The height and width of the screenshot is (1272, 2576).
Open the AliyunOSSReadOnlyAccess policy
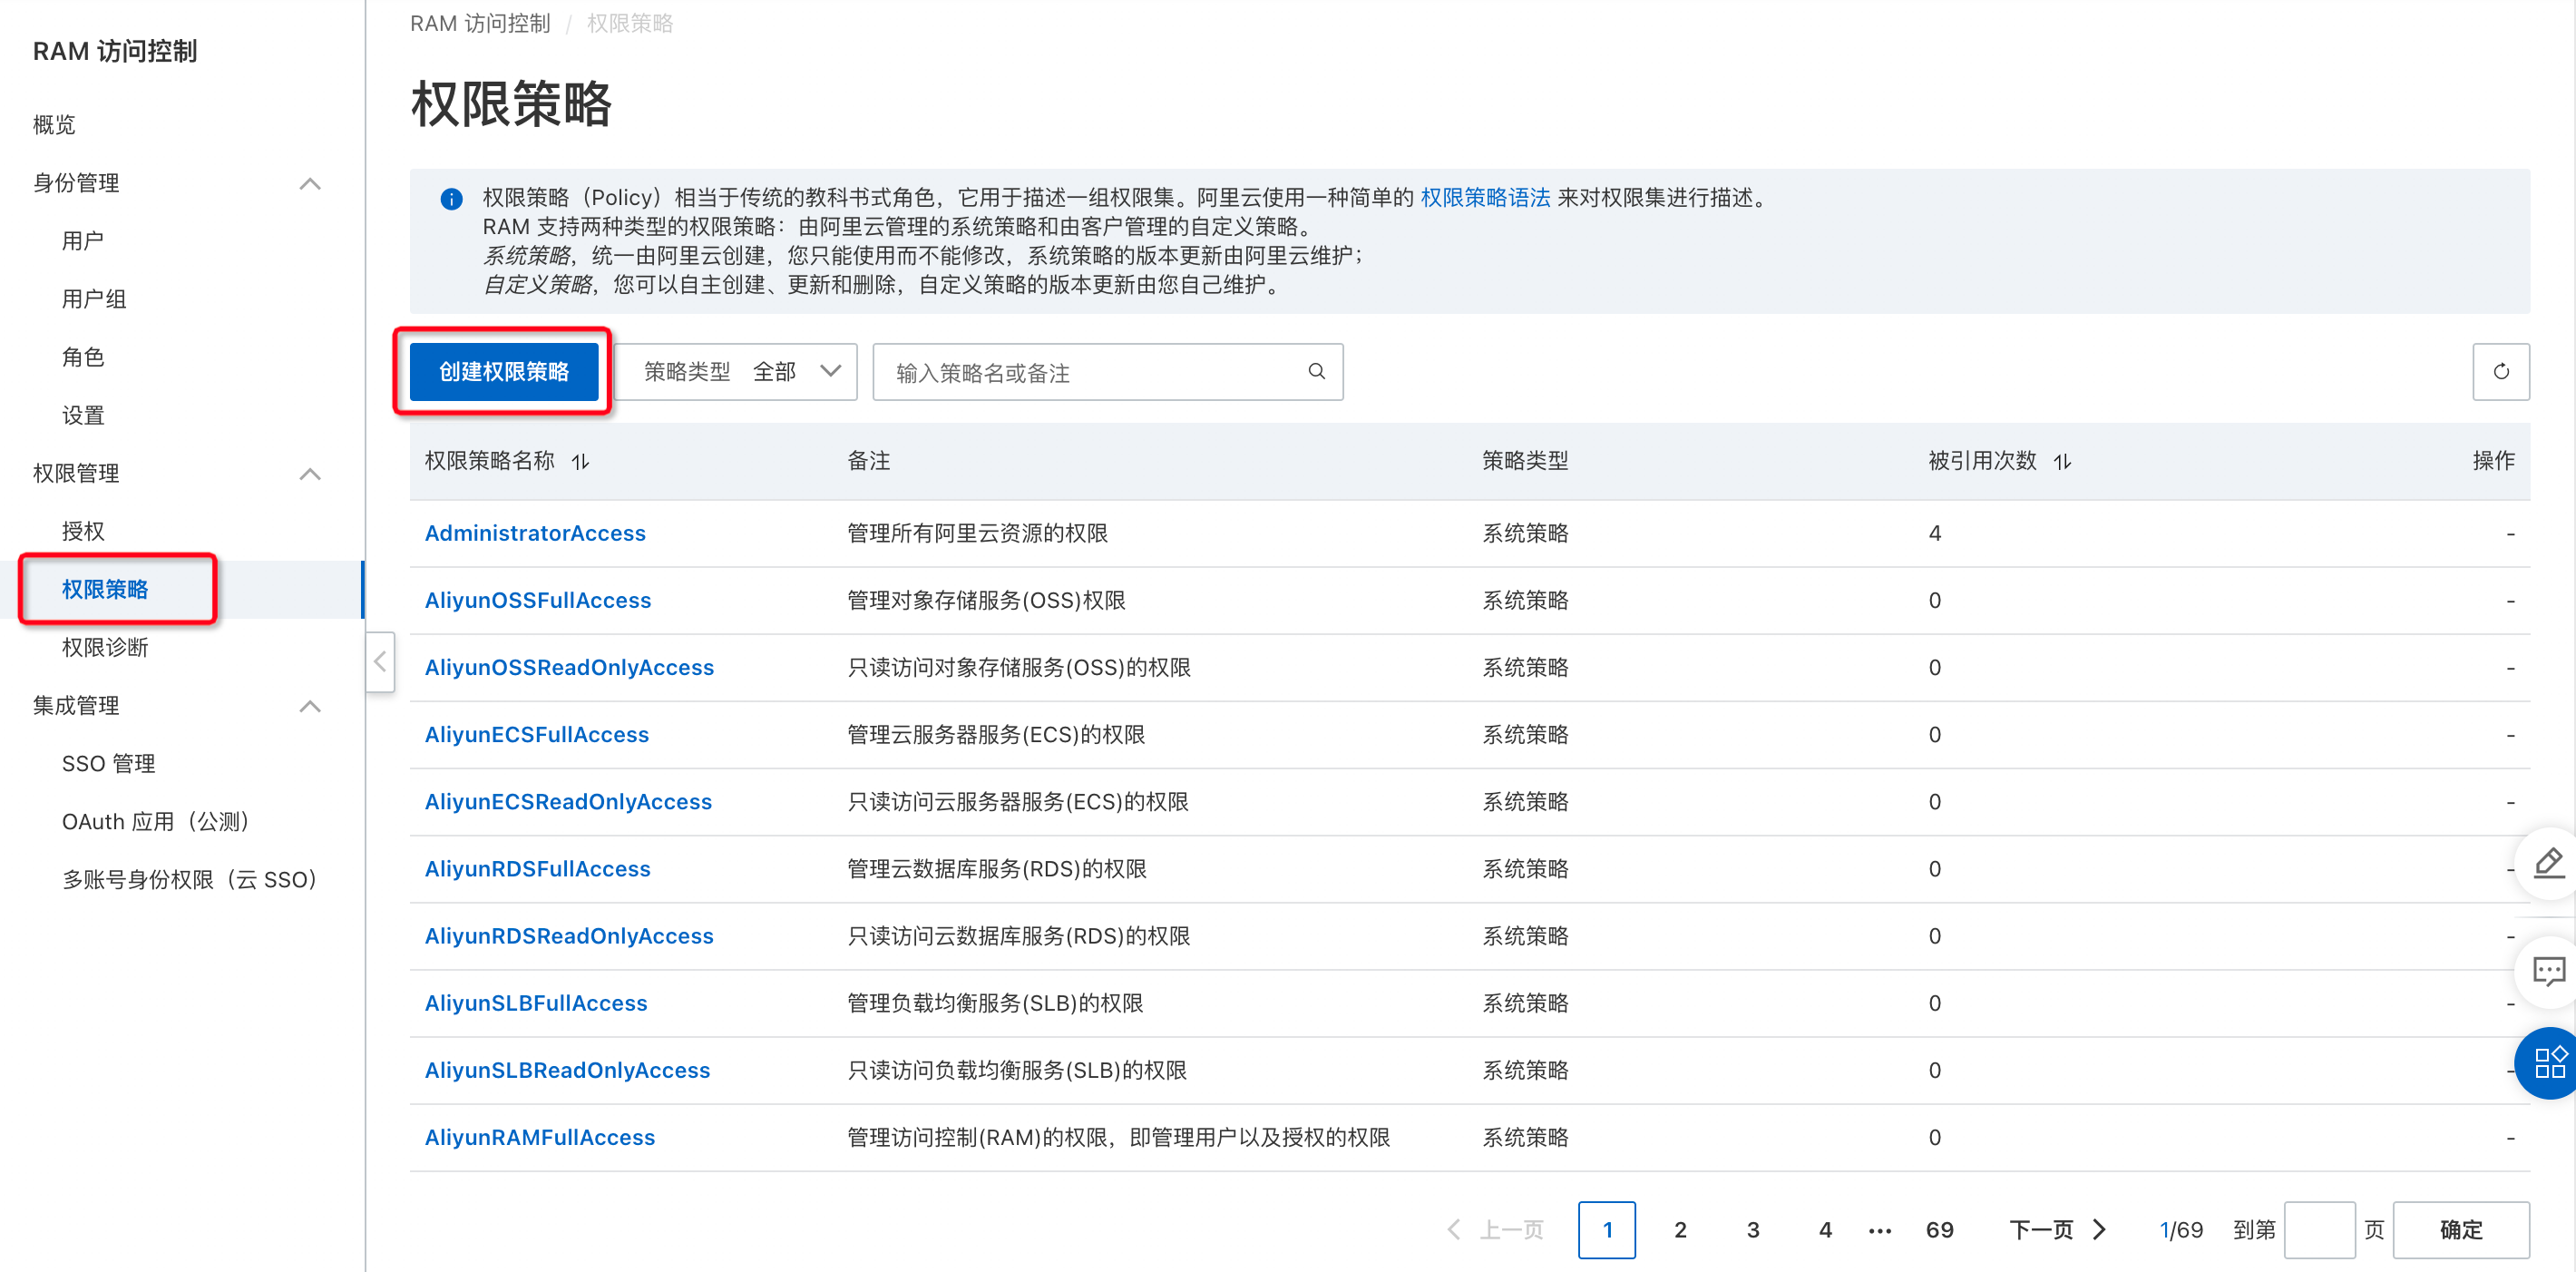coord(569,667)
